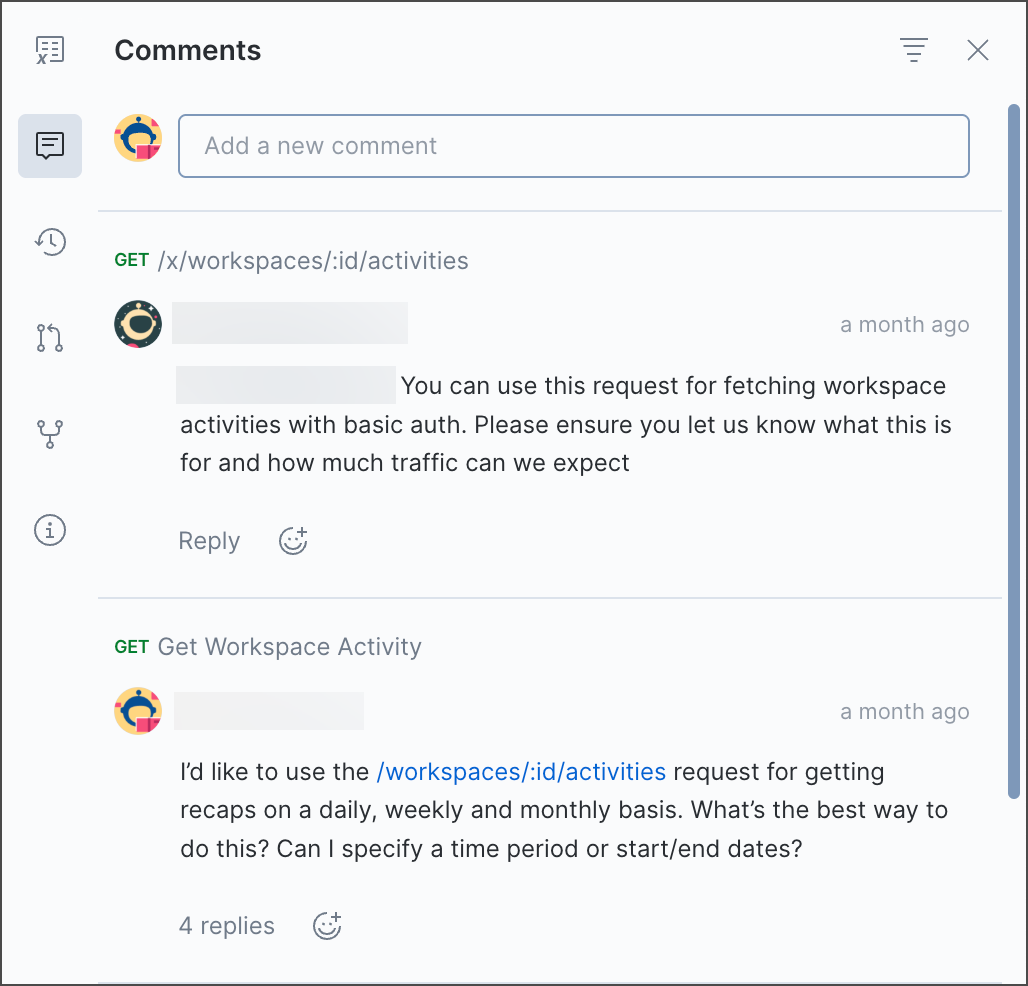Click the comments panel vertical scrollbar

pos(1013,450)
